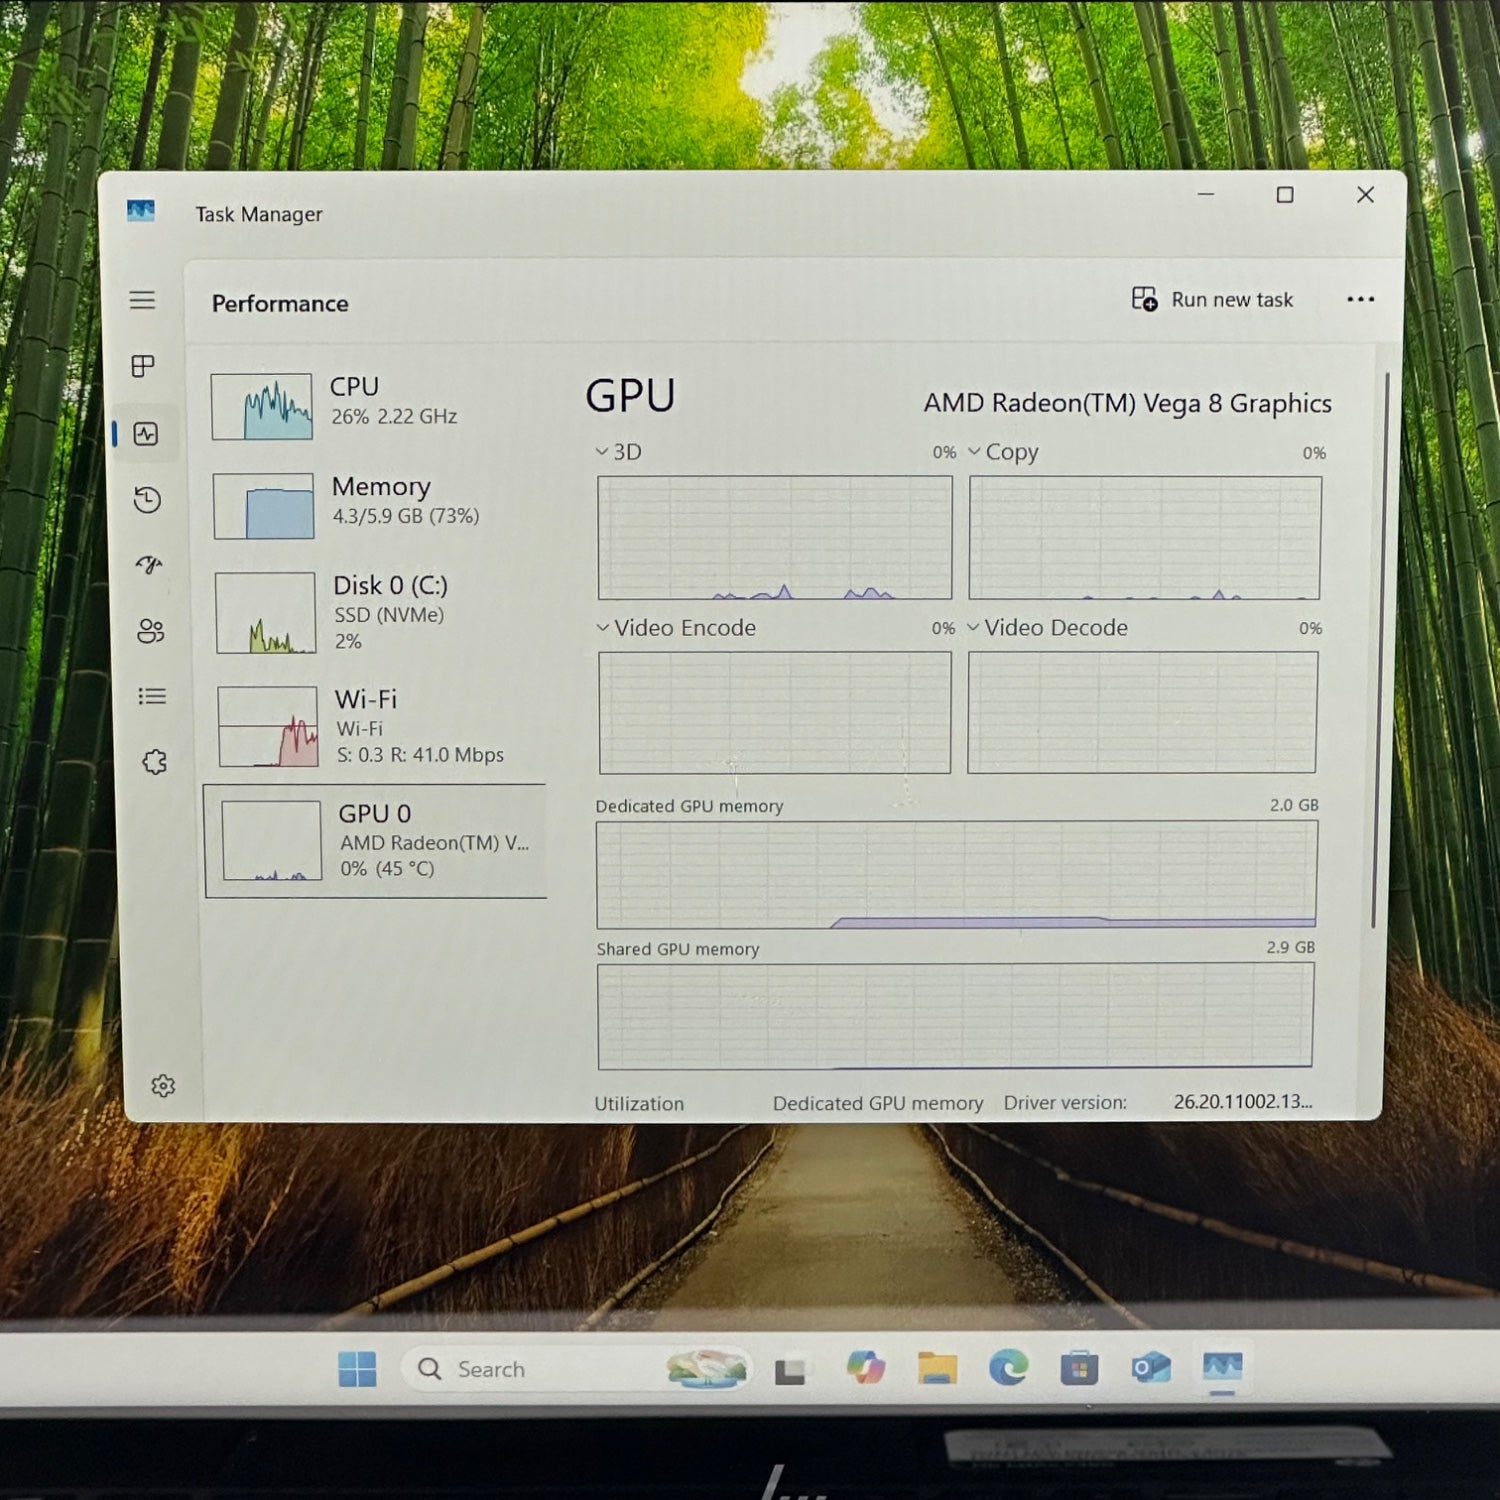Minimize the Task Manager window

[x=1206, y=194]
